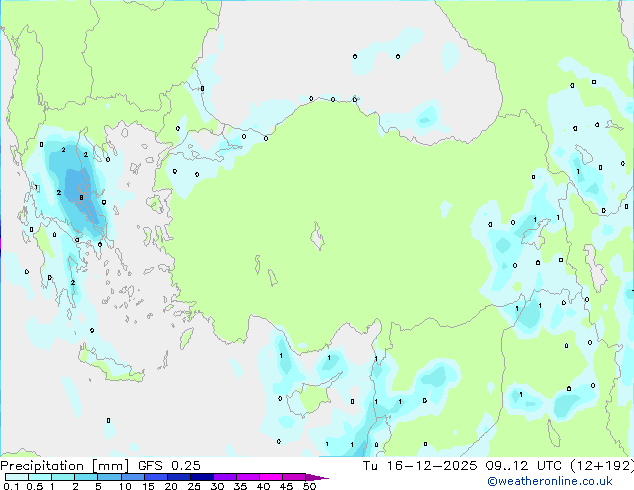Click the '09..12 UTC' time text
This screenshot has width=634, height=490.
click(524, 466)
